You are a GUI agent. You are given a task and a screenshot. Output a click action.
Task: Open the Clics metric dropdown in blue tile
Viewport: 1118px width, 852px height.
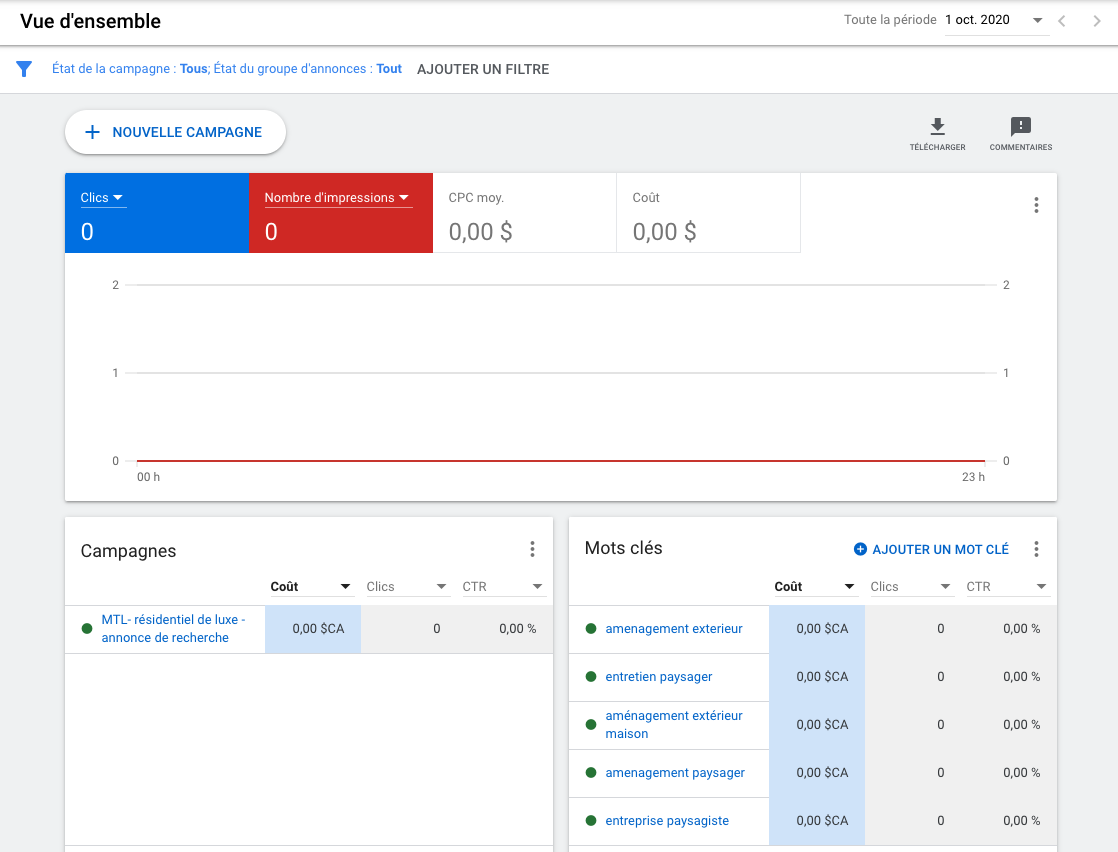point(103,197)
